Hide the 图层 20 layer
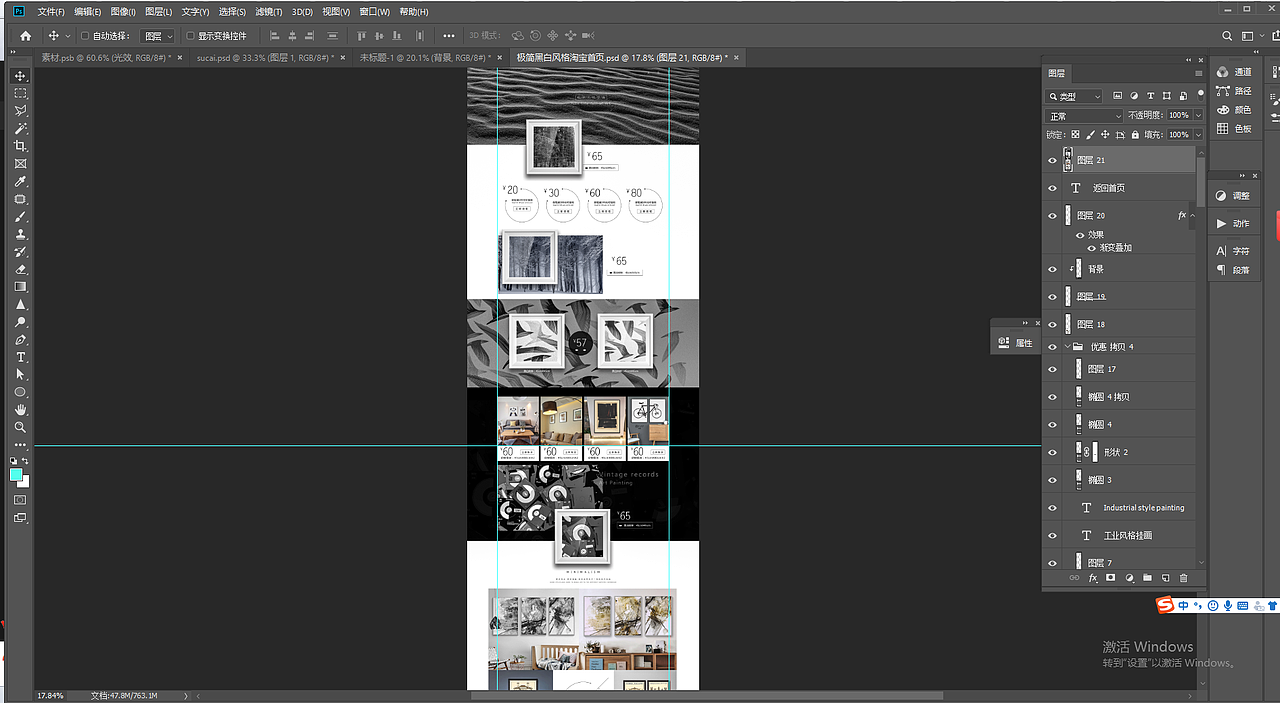The height and width of the screenshot is (703, 1280). [x=1052, y=216]
